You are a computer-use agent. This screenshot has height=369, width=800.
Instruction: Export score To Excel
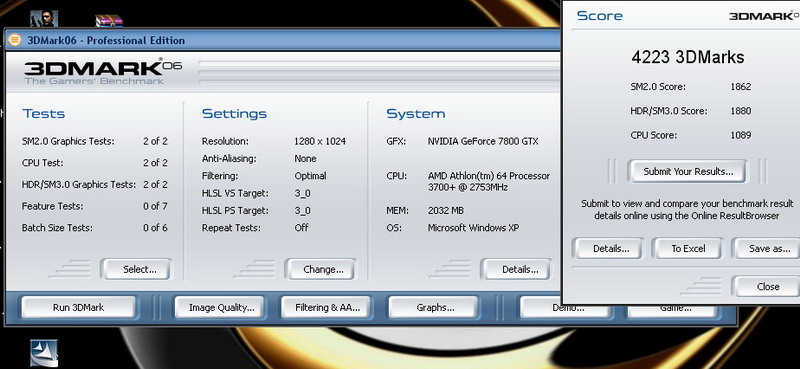[688, 249]
